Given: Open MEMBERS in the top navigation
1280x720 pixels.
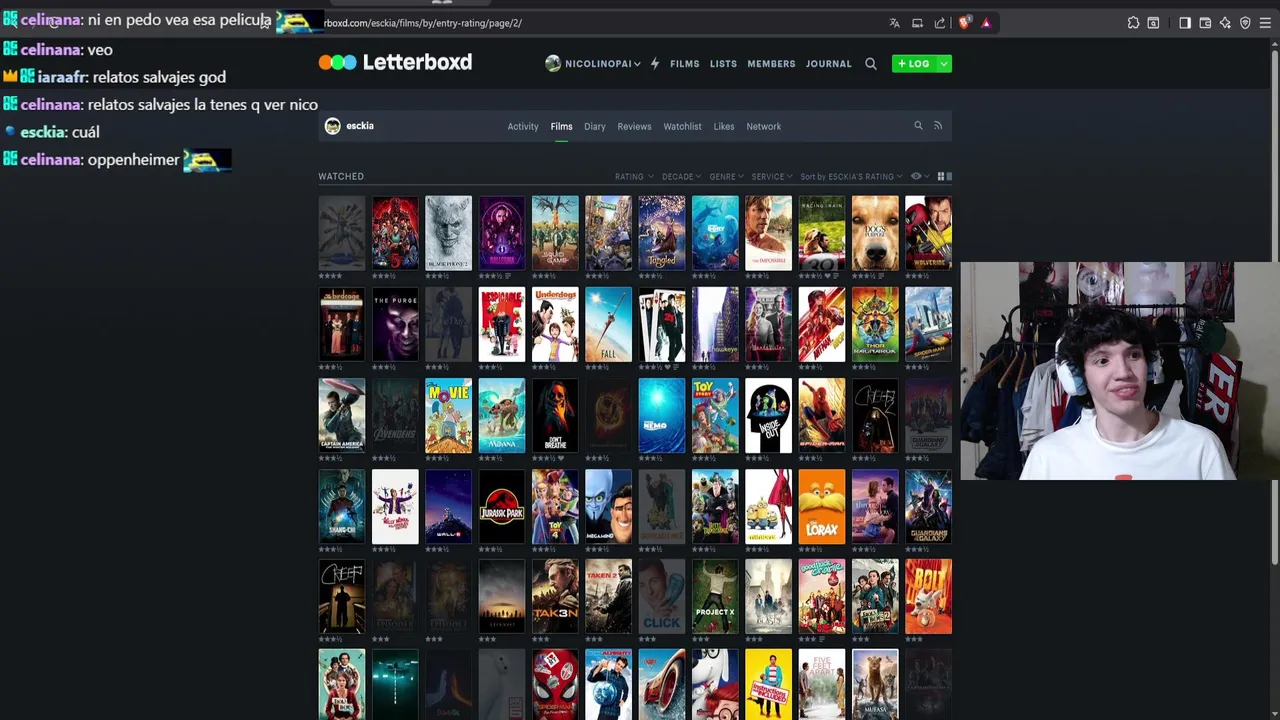Looking at the screenshot, I should pyautogui.click(x=771, y=63).
